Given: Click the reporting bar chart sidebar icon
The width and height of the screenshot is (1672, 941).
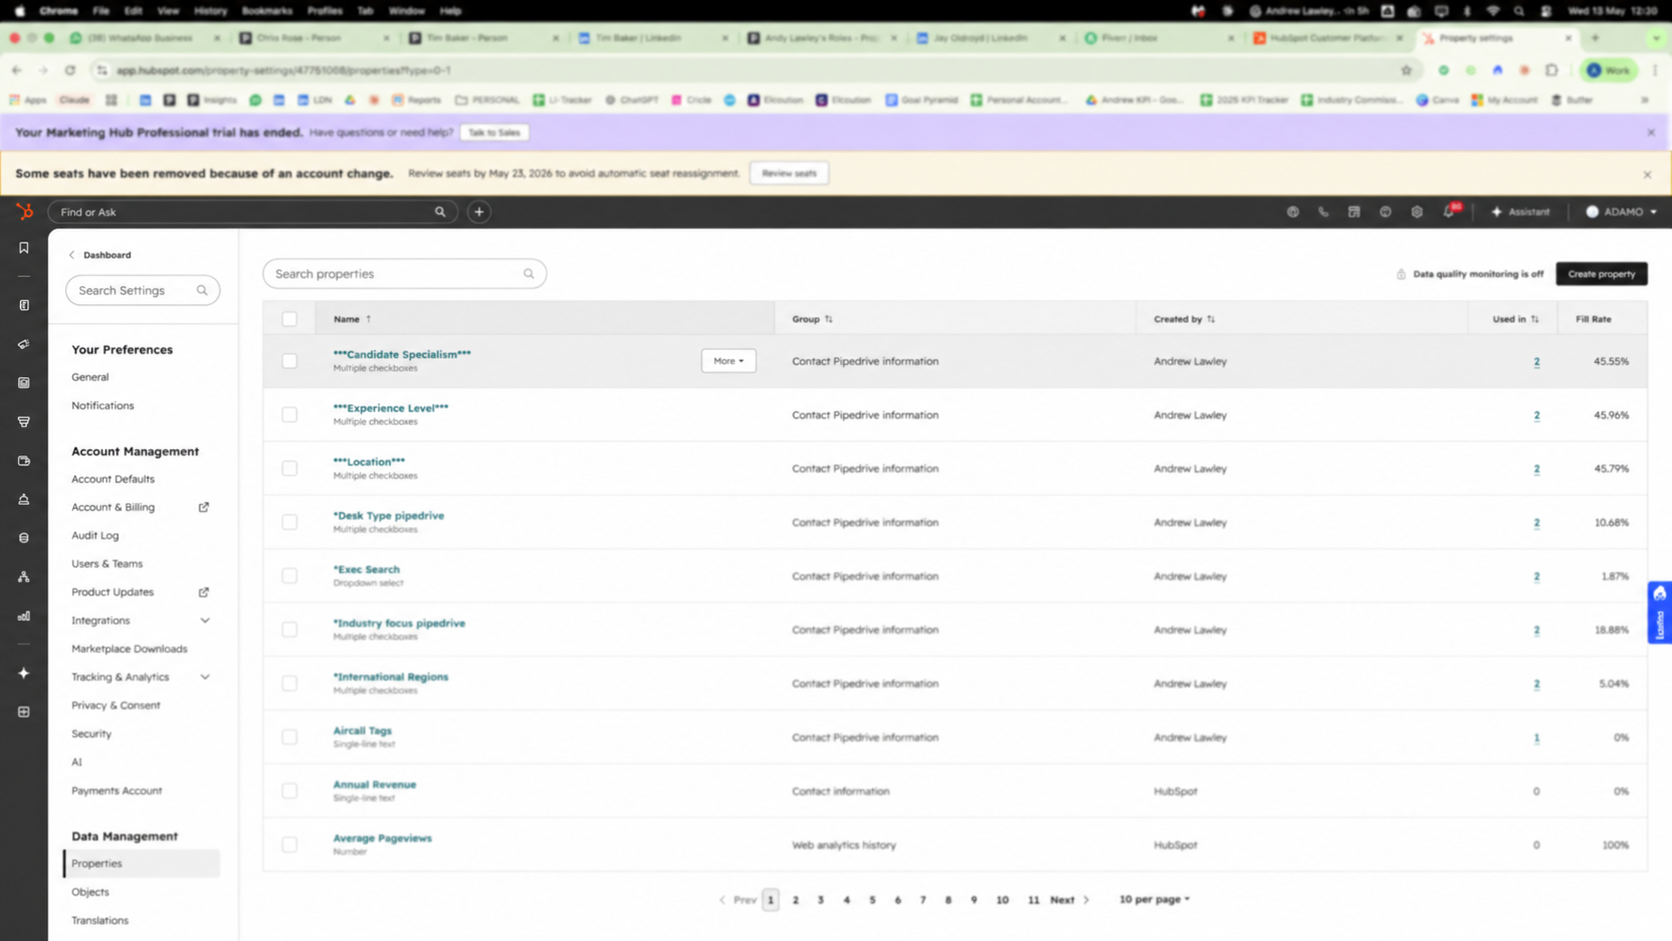Looking at the screenshot, I should pyautogui.click(x=24, y=616).
